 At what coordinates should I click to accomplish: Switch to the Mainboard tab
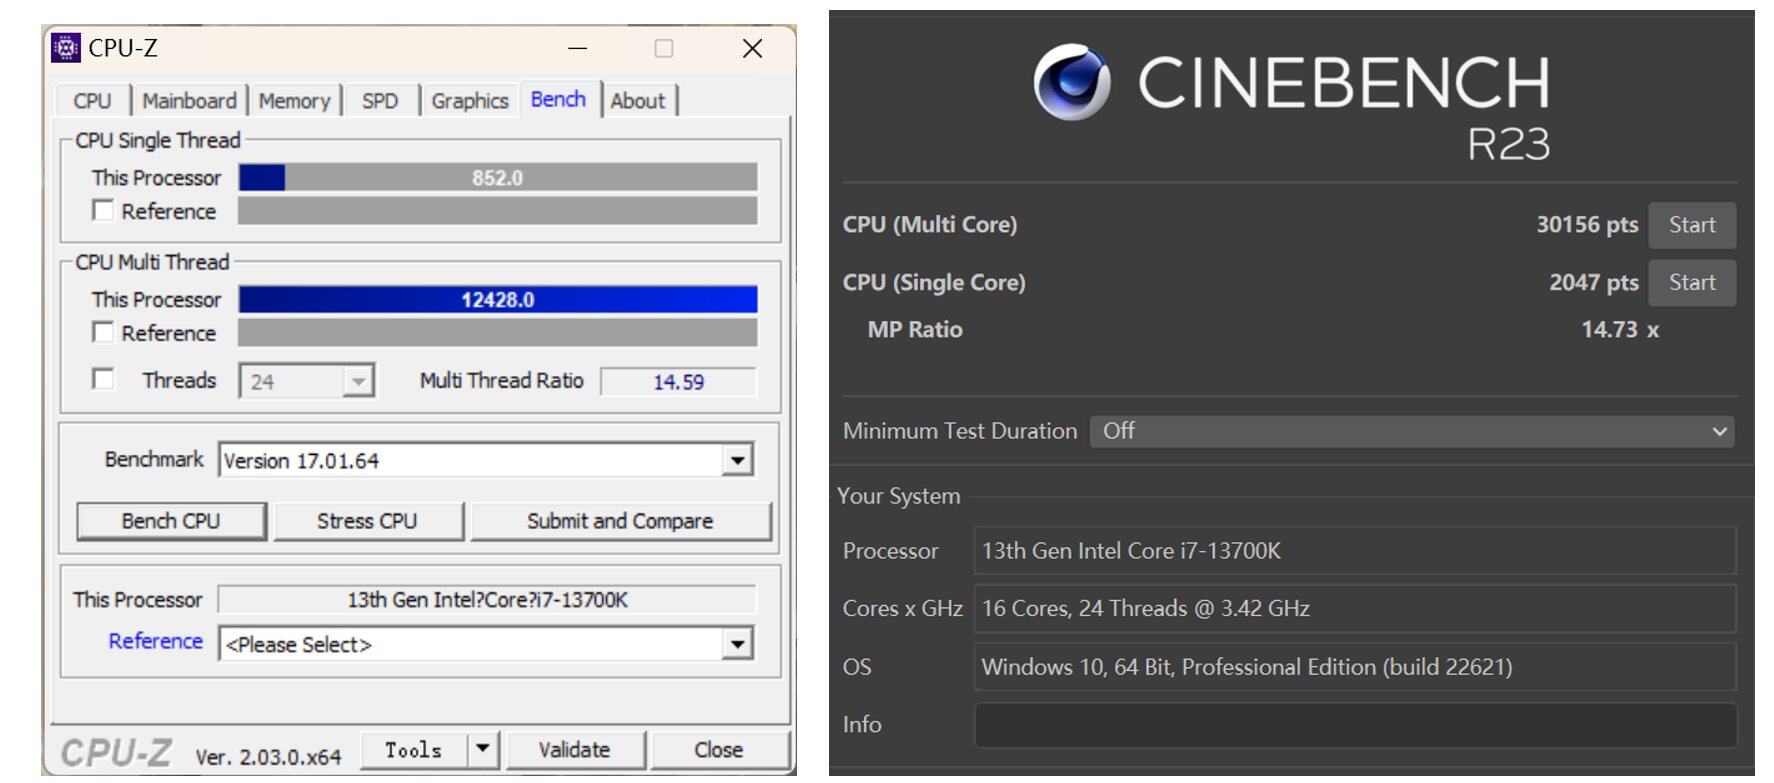coord(189,101)
